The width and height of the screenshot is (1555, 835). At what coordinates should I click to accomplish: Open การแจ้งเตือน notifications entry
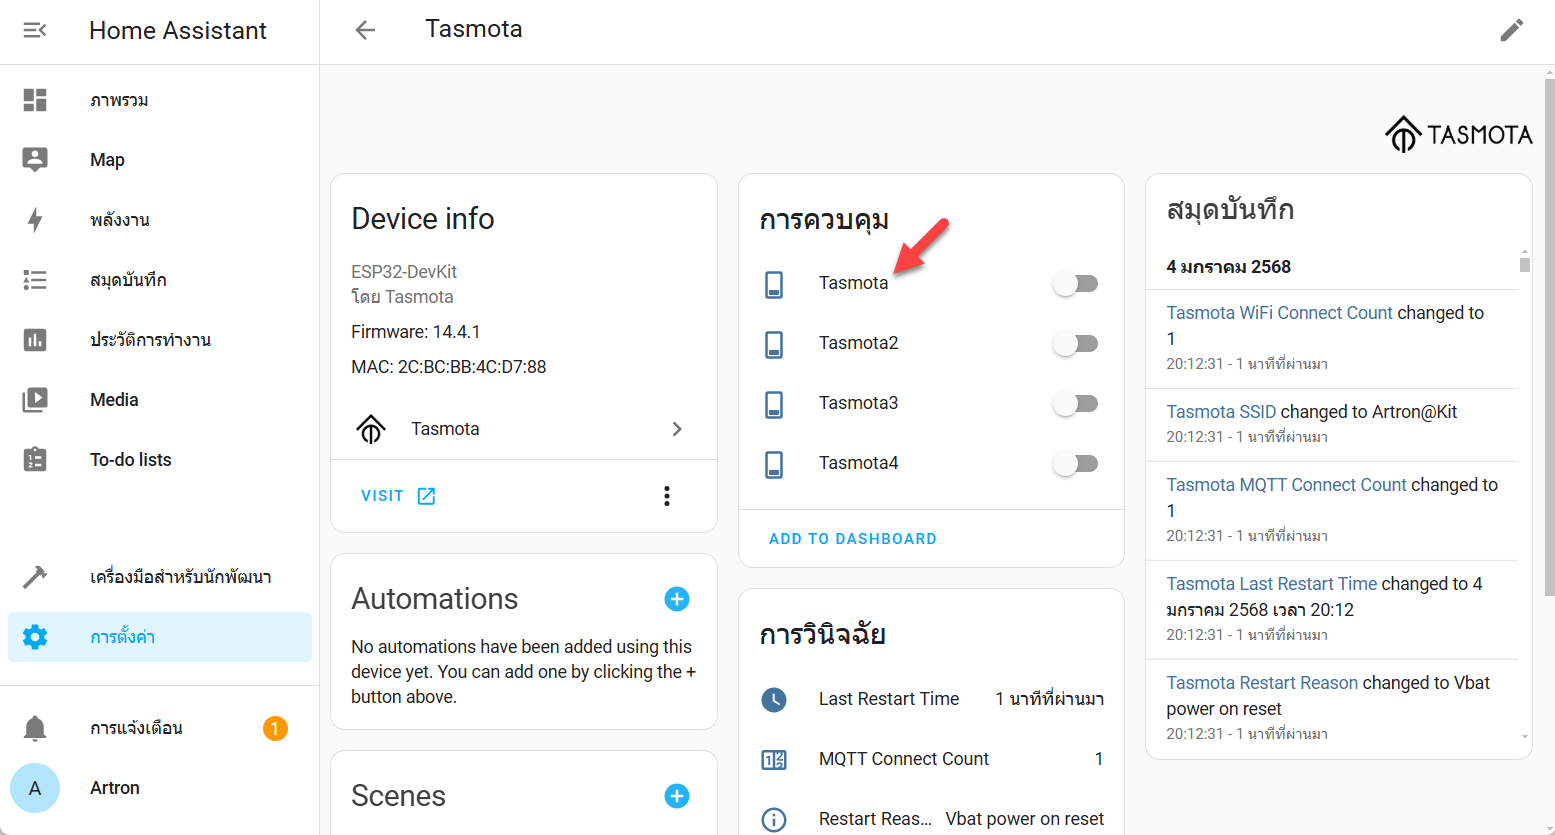click(160, 728)
